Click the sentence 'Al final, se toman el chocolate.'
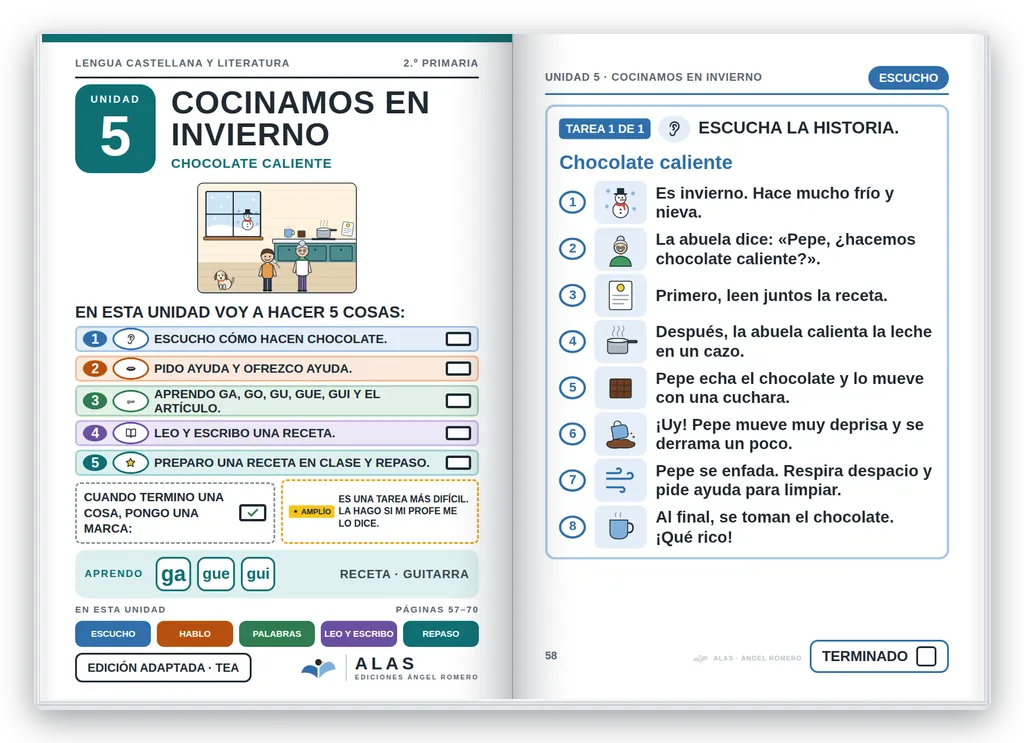The height and width of the screenshot is (743, 1024). pyautogui.click(x=775, y=517)
